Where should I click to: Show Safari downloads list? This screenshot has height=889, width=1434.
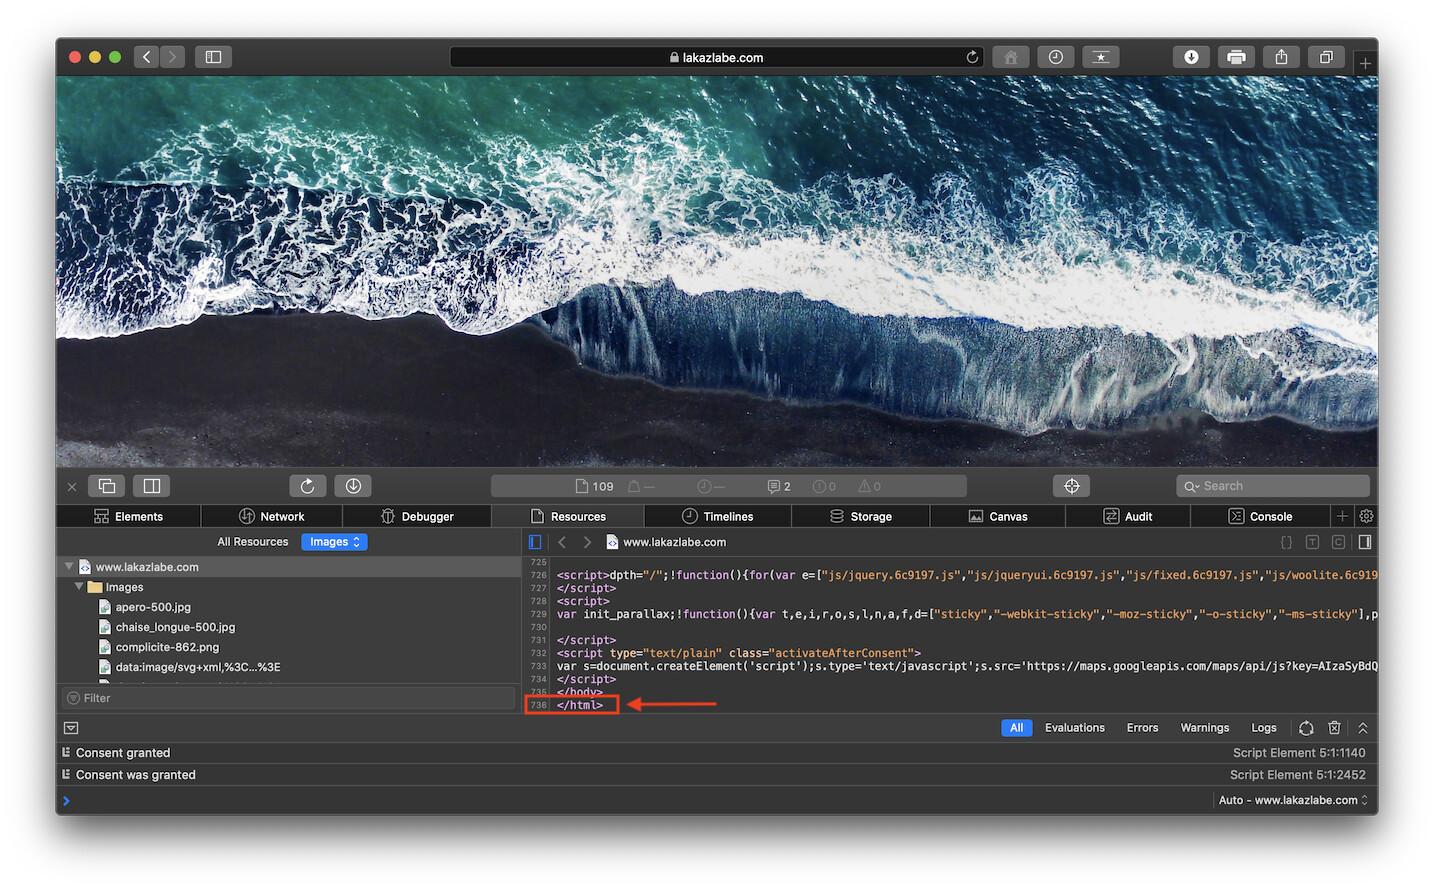(x=1191, y=57)
